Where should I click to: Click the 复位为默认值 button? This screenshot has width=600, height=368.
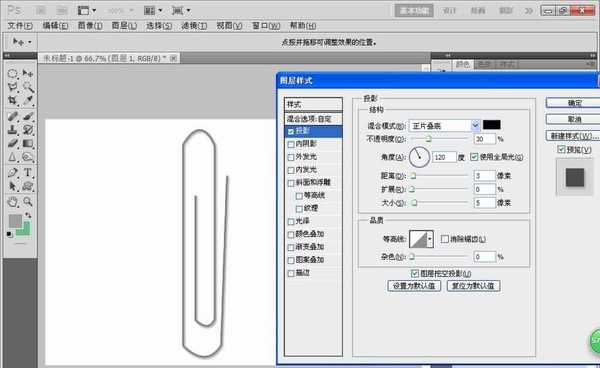[473, 286]
